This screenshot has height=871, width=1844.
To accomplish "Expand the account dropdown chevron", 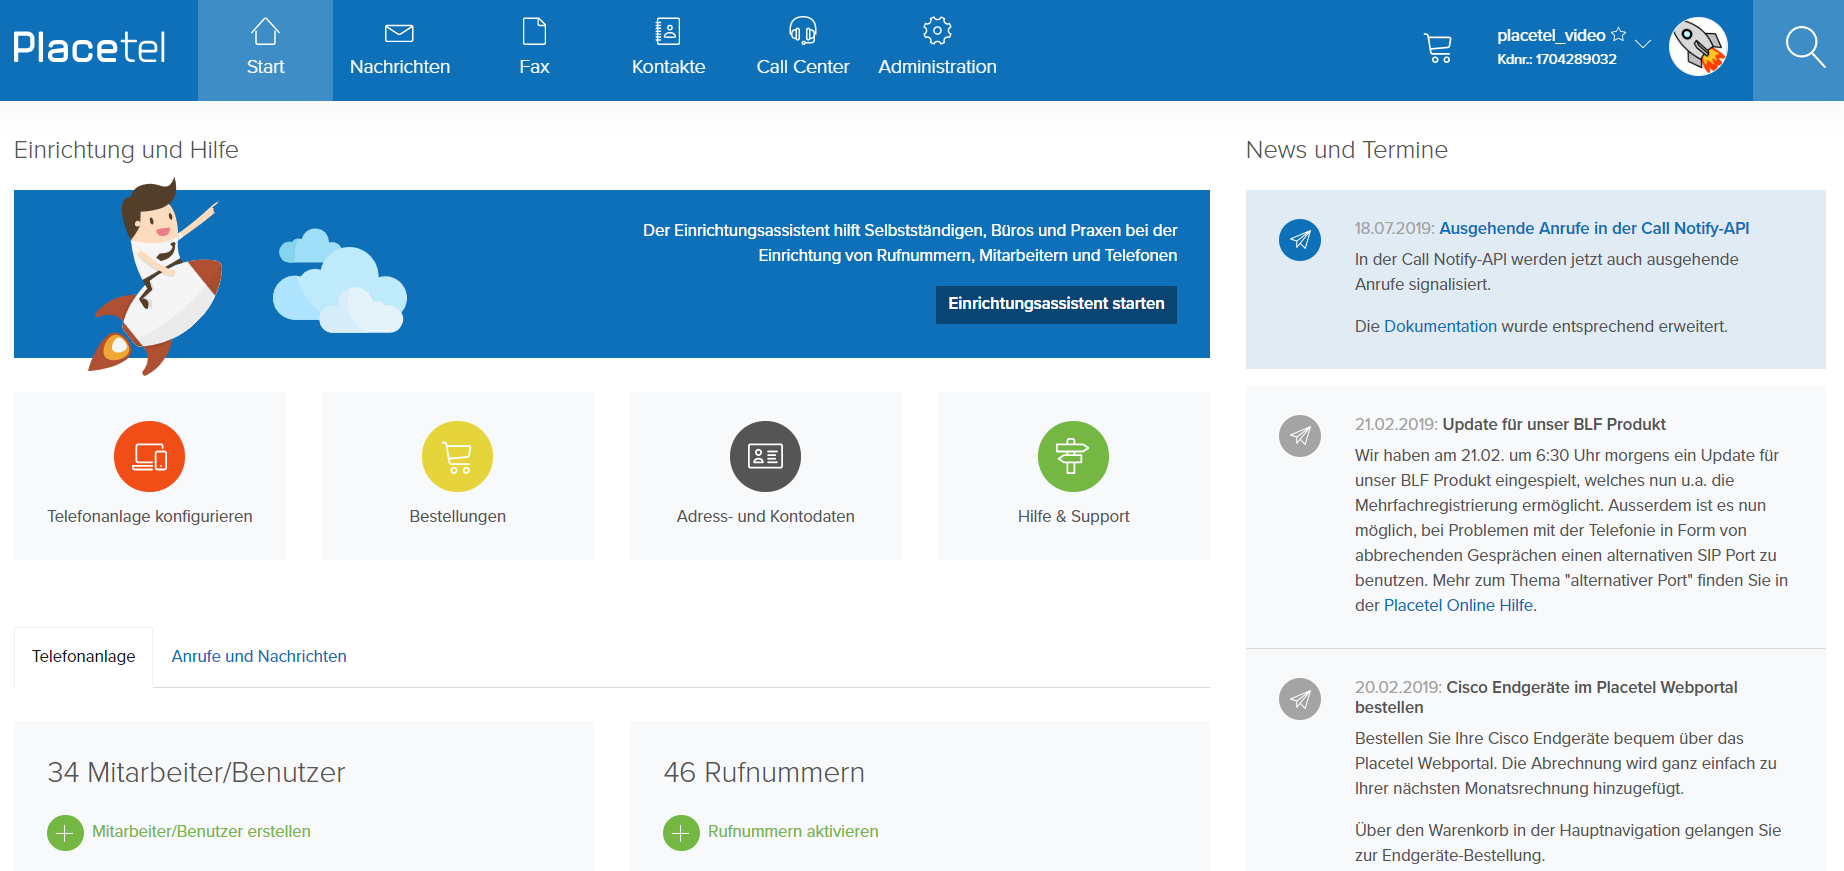I will point(1643,44).
